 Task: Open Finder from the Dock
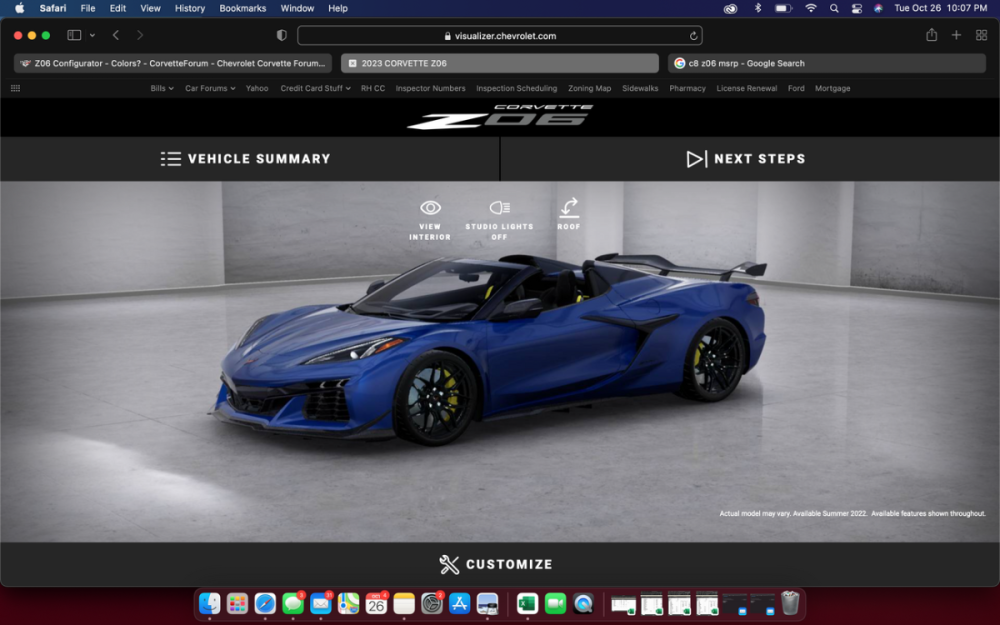pos(210,603)
